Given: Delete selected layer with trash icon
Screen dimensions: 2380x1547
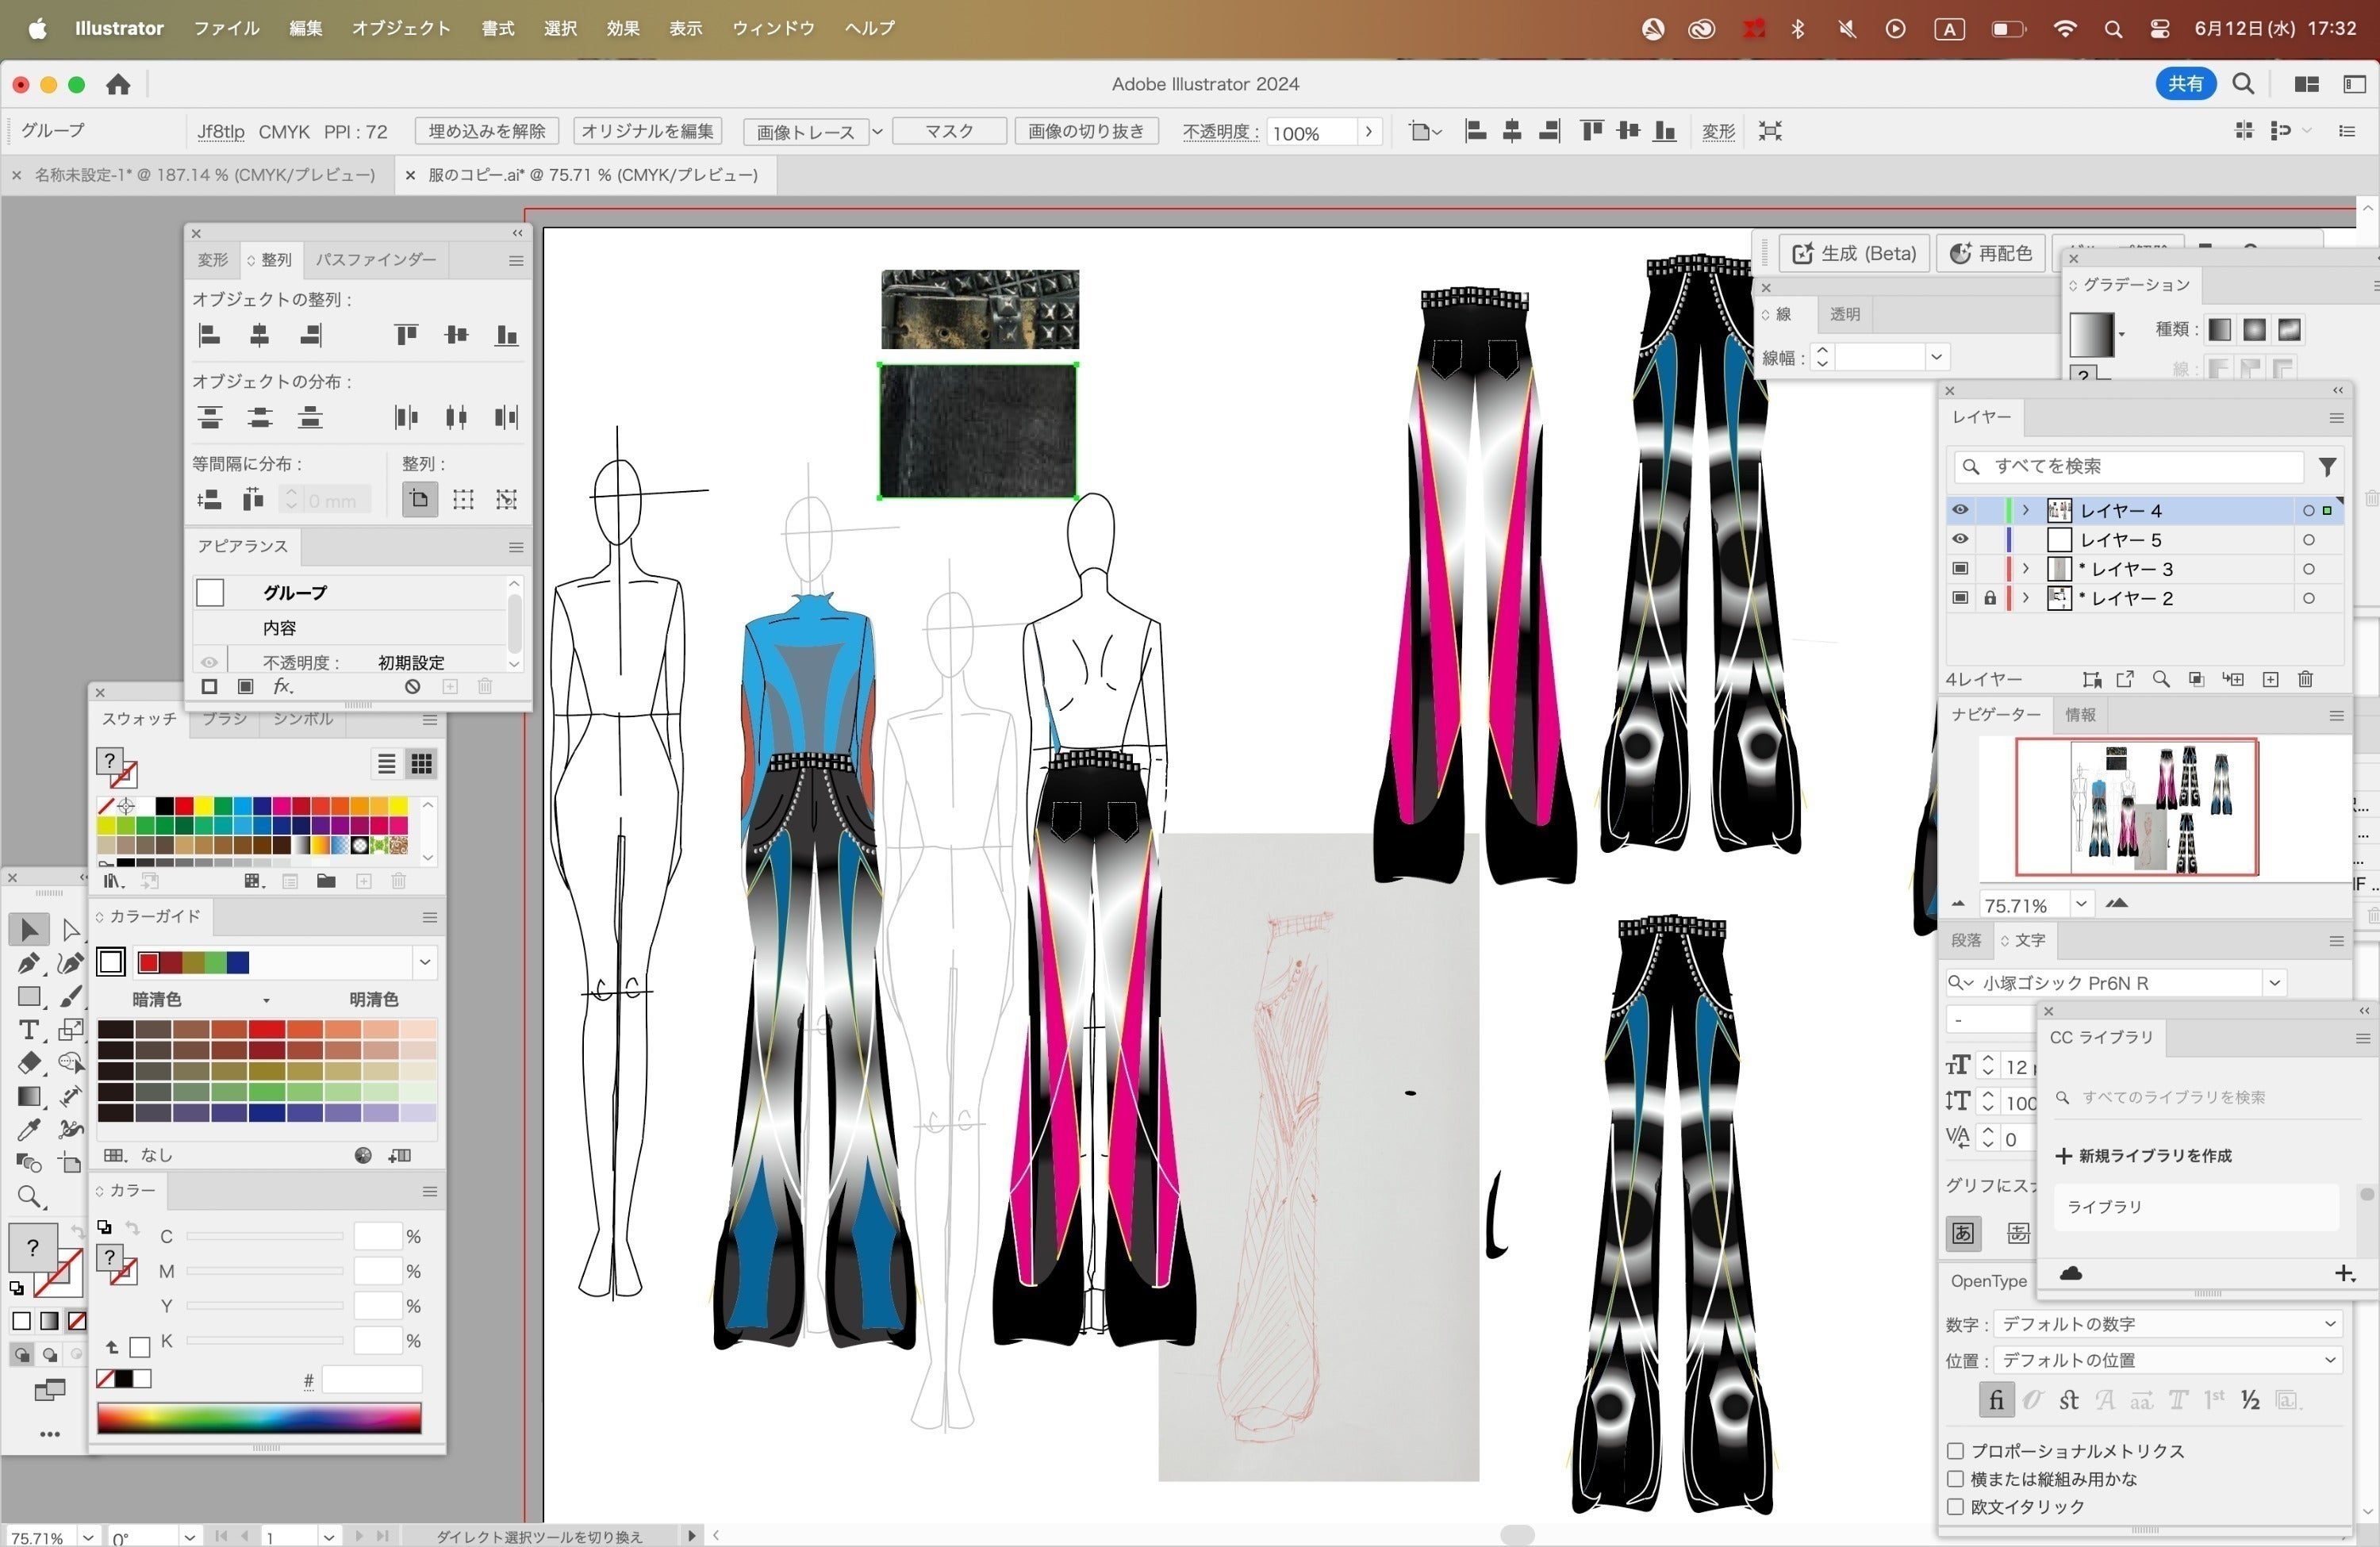Looking at the screenshot, I should tap(2305, 680).
